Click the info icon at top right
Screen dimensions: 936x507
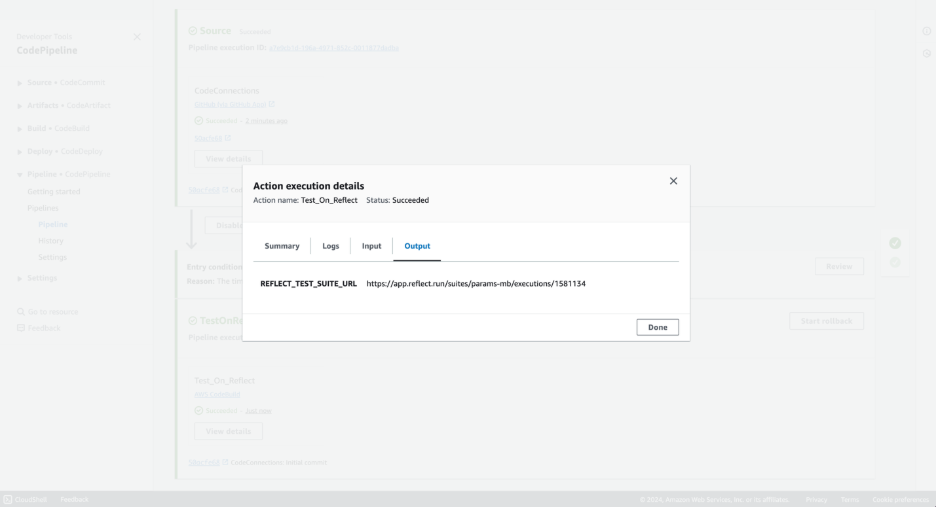(x=926, y=31)
